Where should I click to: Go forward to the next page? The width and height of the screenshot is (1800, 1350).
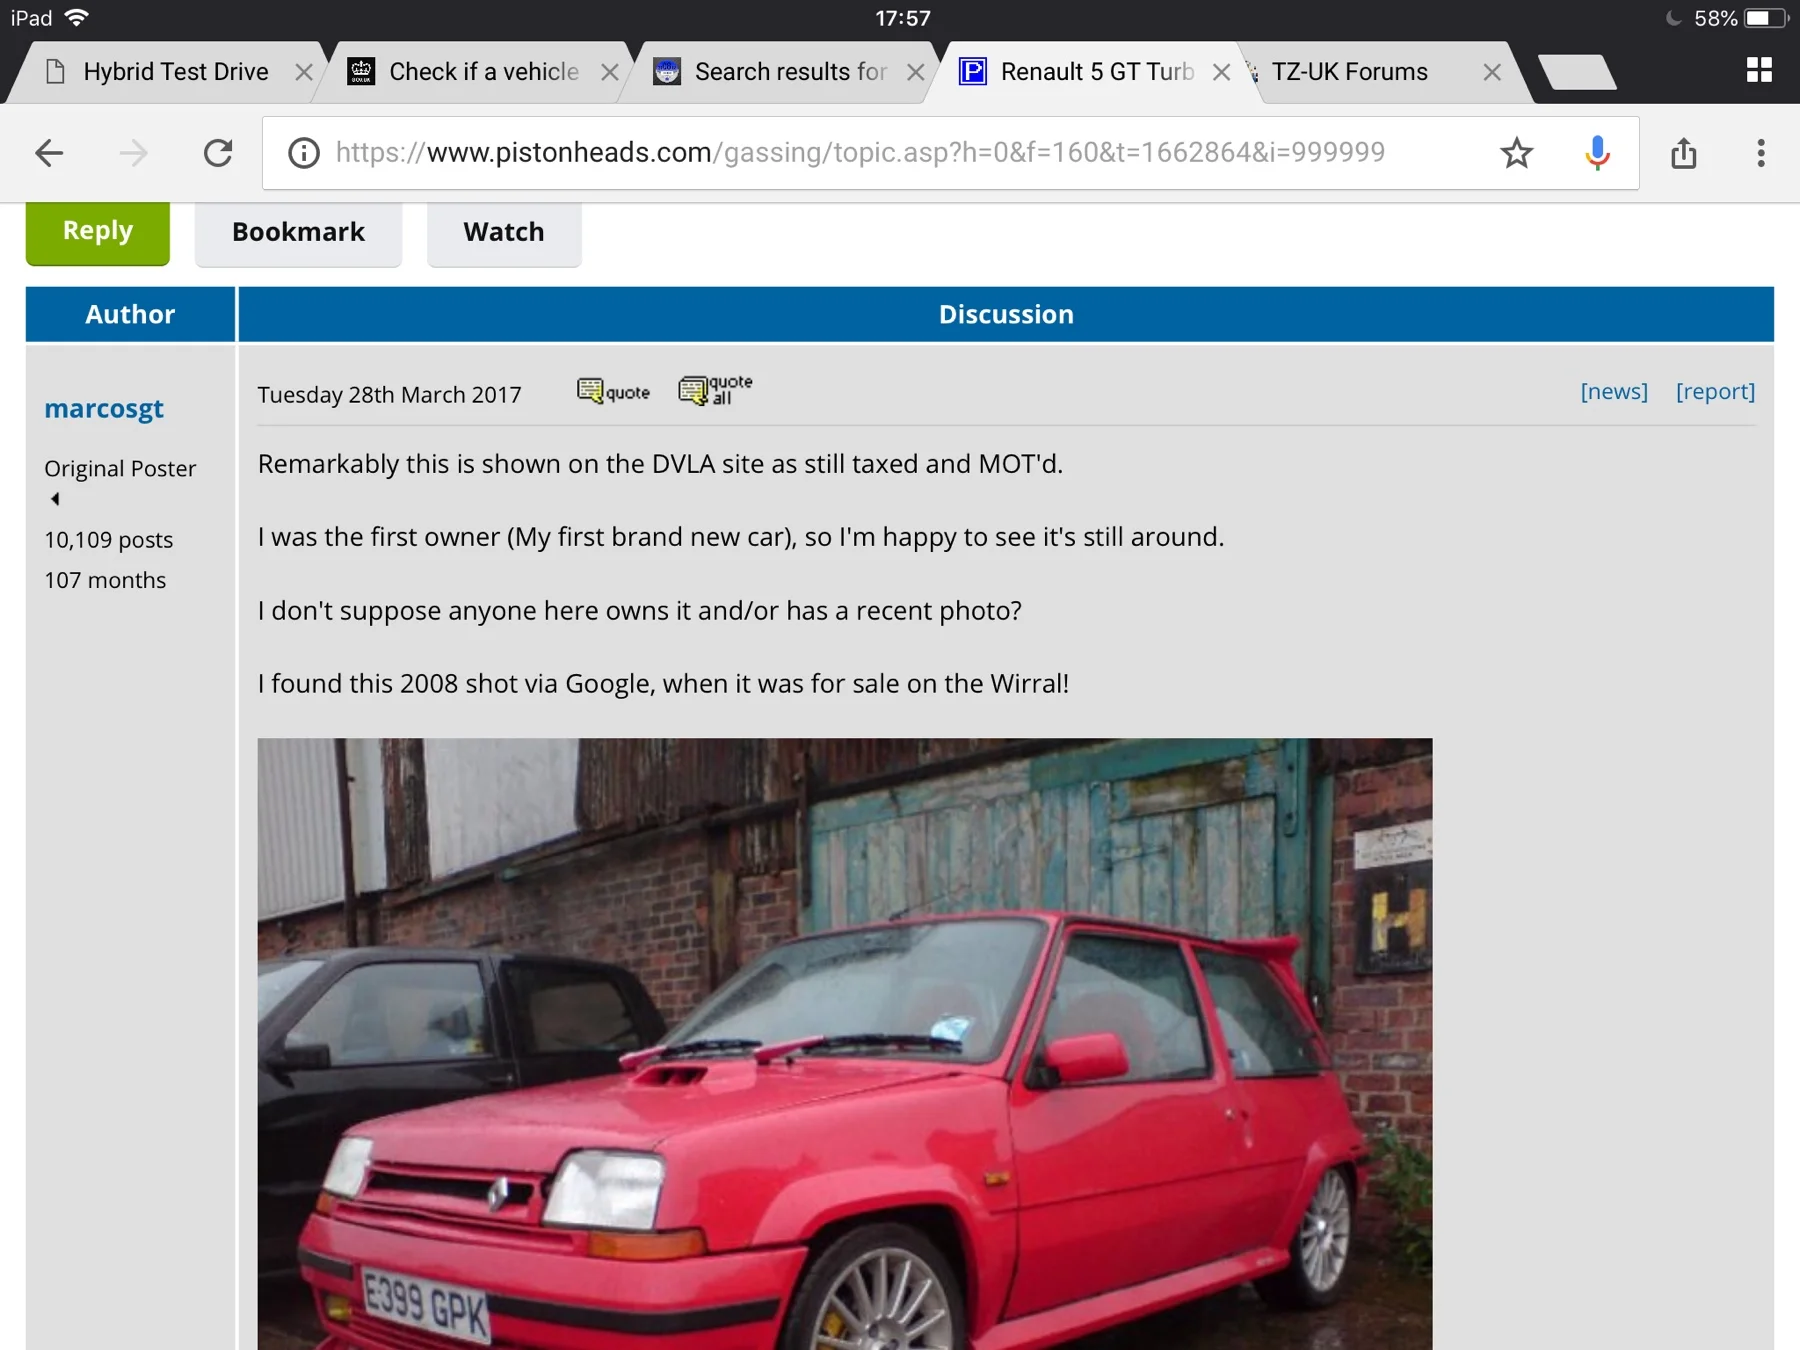(x=133, y=153)
